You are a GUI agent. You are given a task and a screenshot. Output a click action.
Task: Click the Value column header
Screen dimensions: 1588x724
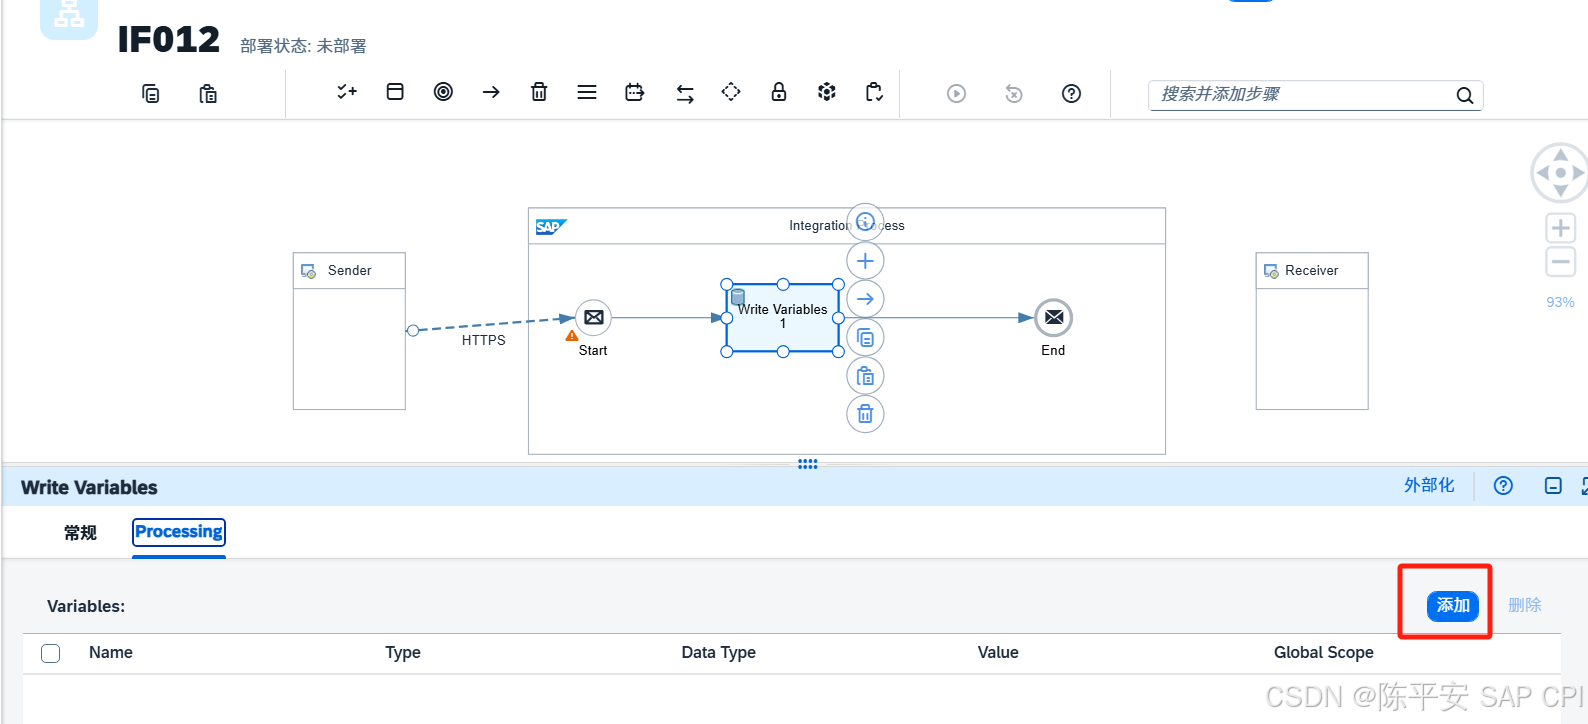coord(998,652)
